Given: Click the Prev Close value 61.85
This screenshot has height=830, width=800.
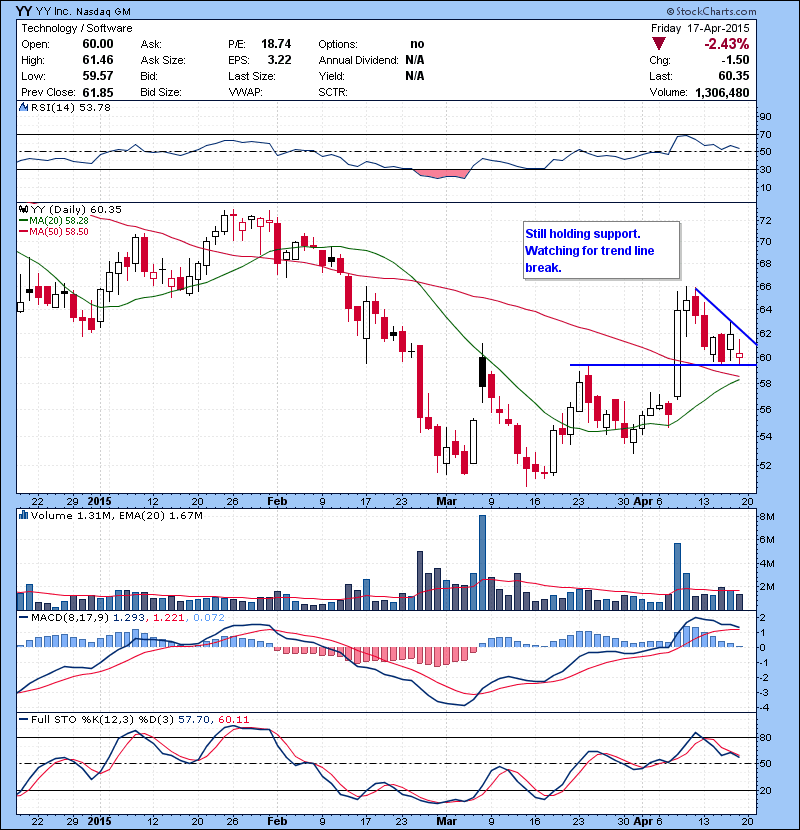Looking at the screenshot, I should click(x=98, y=92).
